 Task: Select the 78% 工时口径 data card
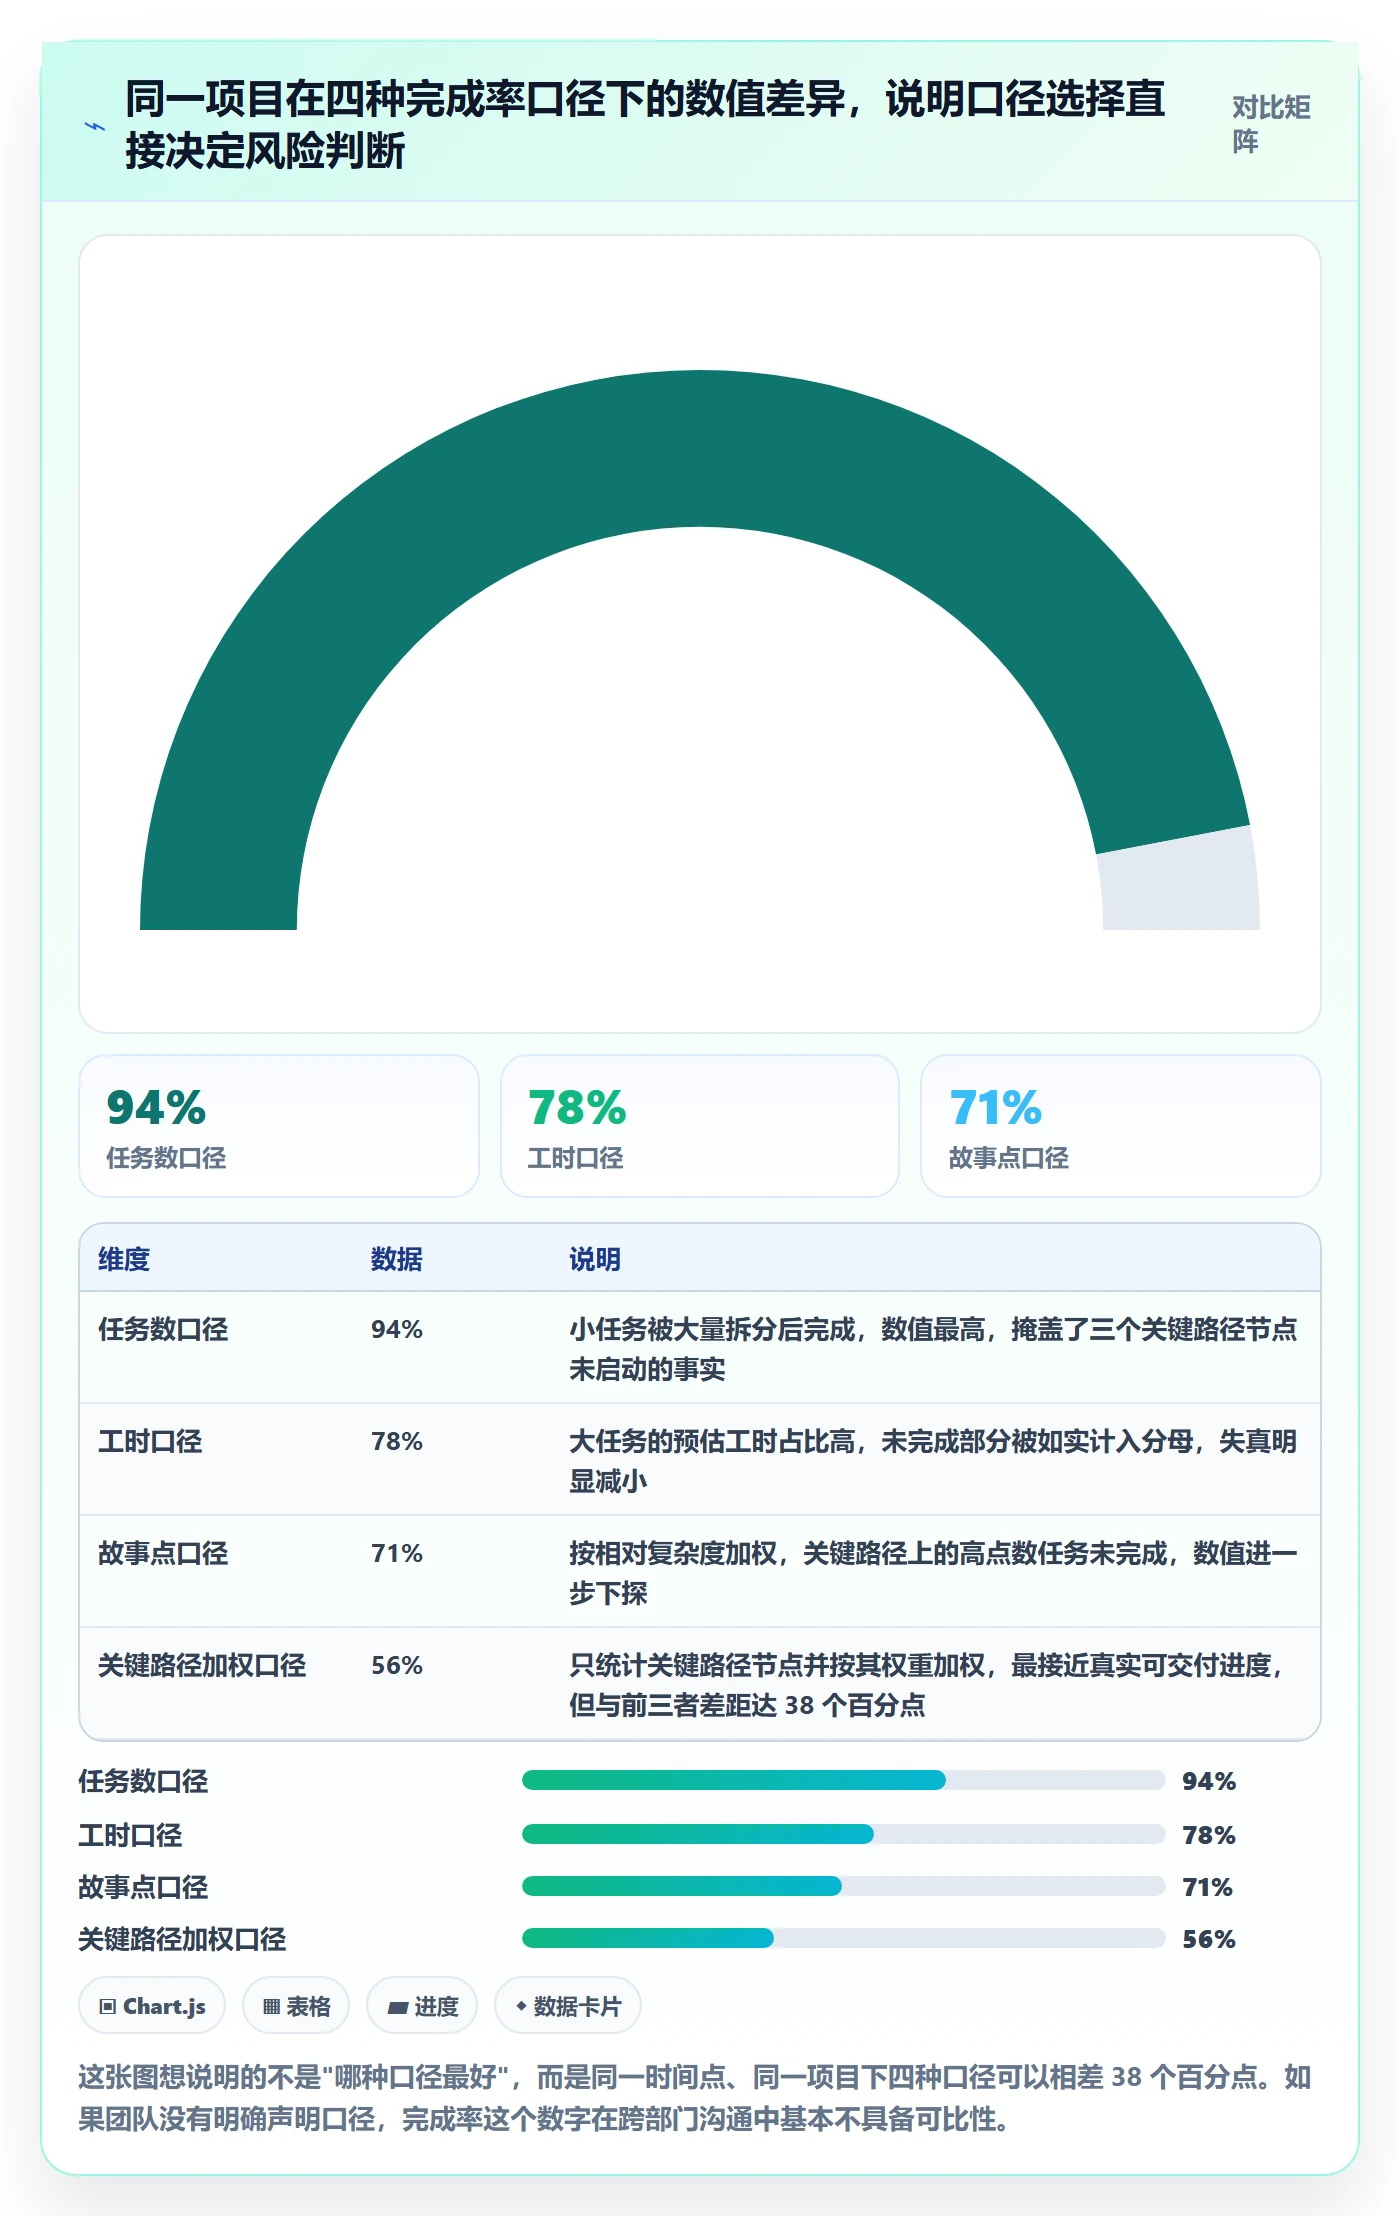tap(700, 1126)
